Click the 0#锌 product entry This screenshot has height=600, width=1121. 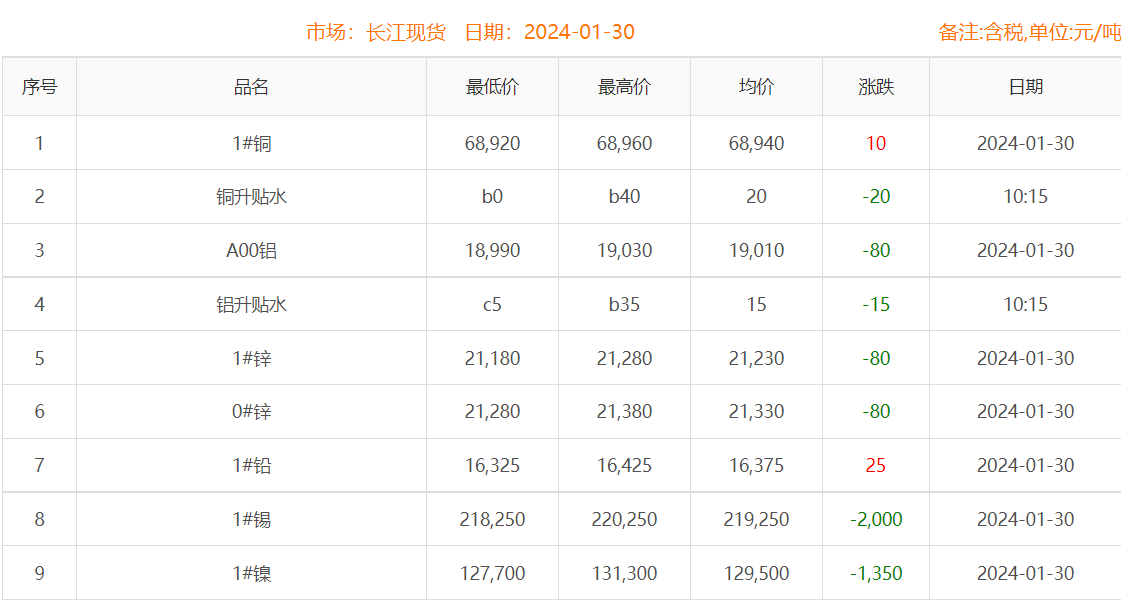click(250, 411)
